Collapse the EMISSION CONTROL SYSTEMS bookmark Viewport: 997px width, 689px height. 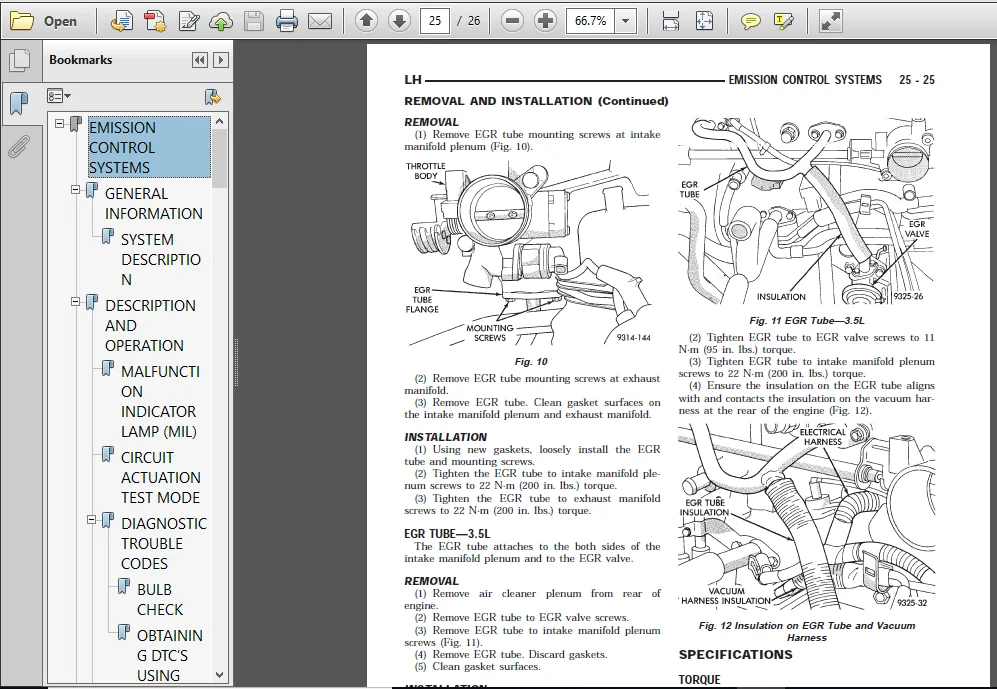[60, 123]
